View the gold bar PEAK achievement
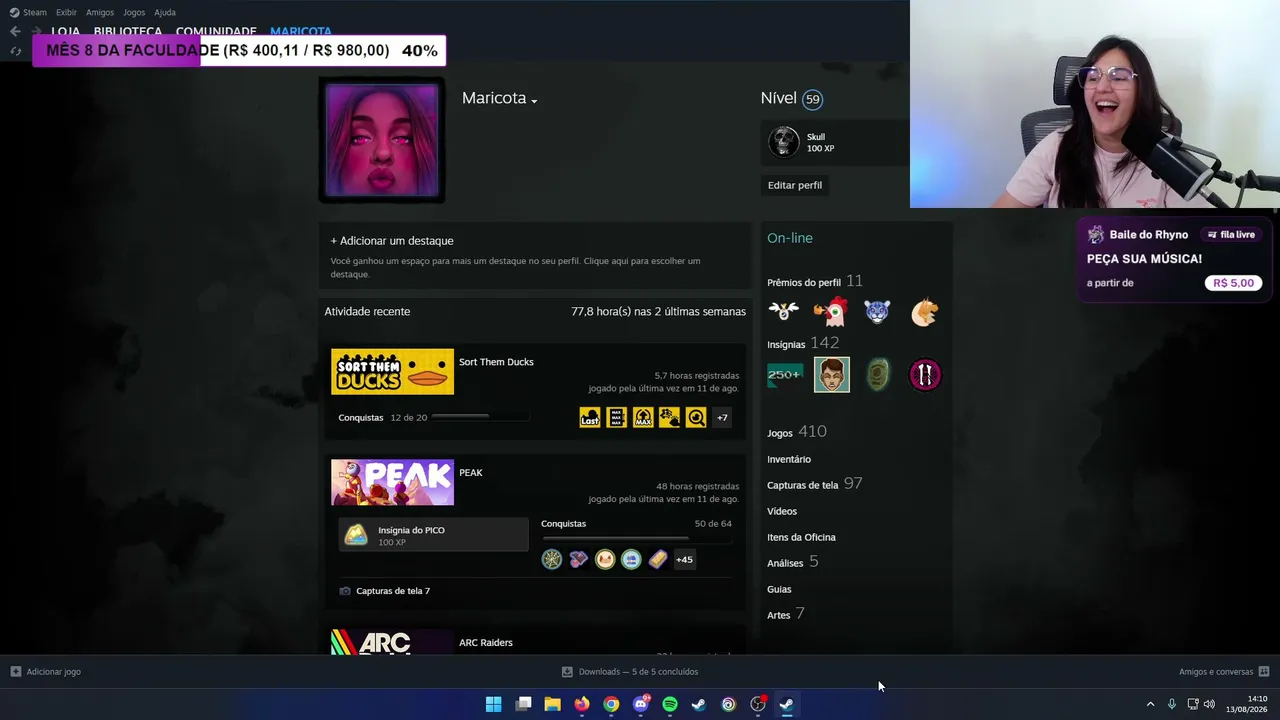 (657, 559)
